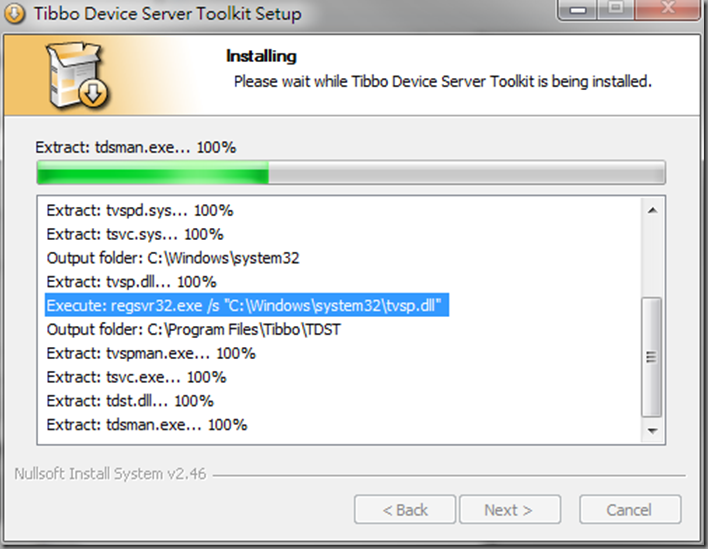
Task: Select the highlighted Execute regsvr32.exe log line
Action: pyautogui.click(x=247, y=306)
